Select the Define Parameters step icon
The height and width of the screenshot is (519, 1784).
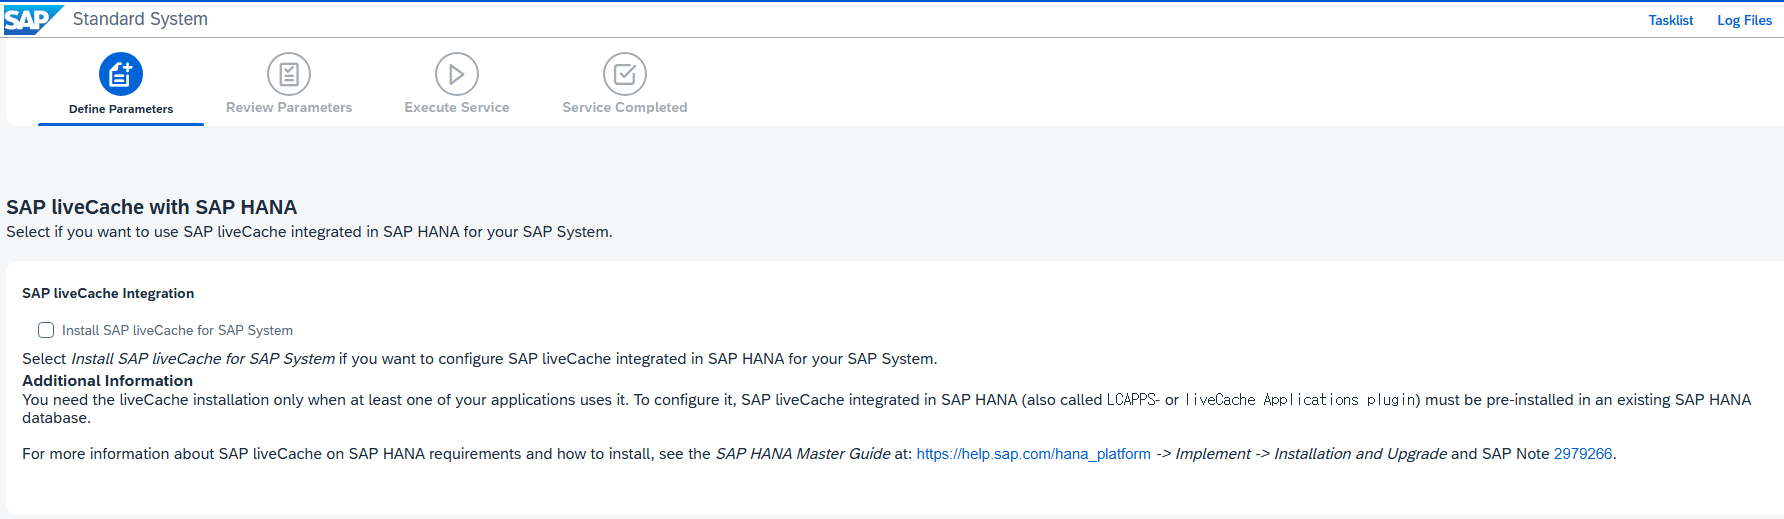pos(121,74)
